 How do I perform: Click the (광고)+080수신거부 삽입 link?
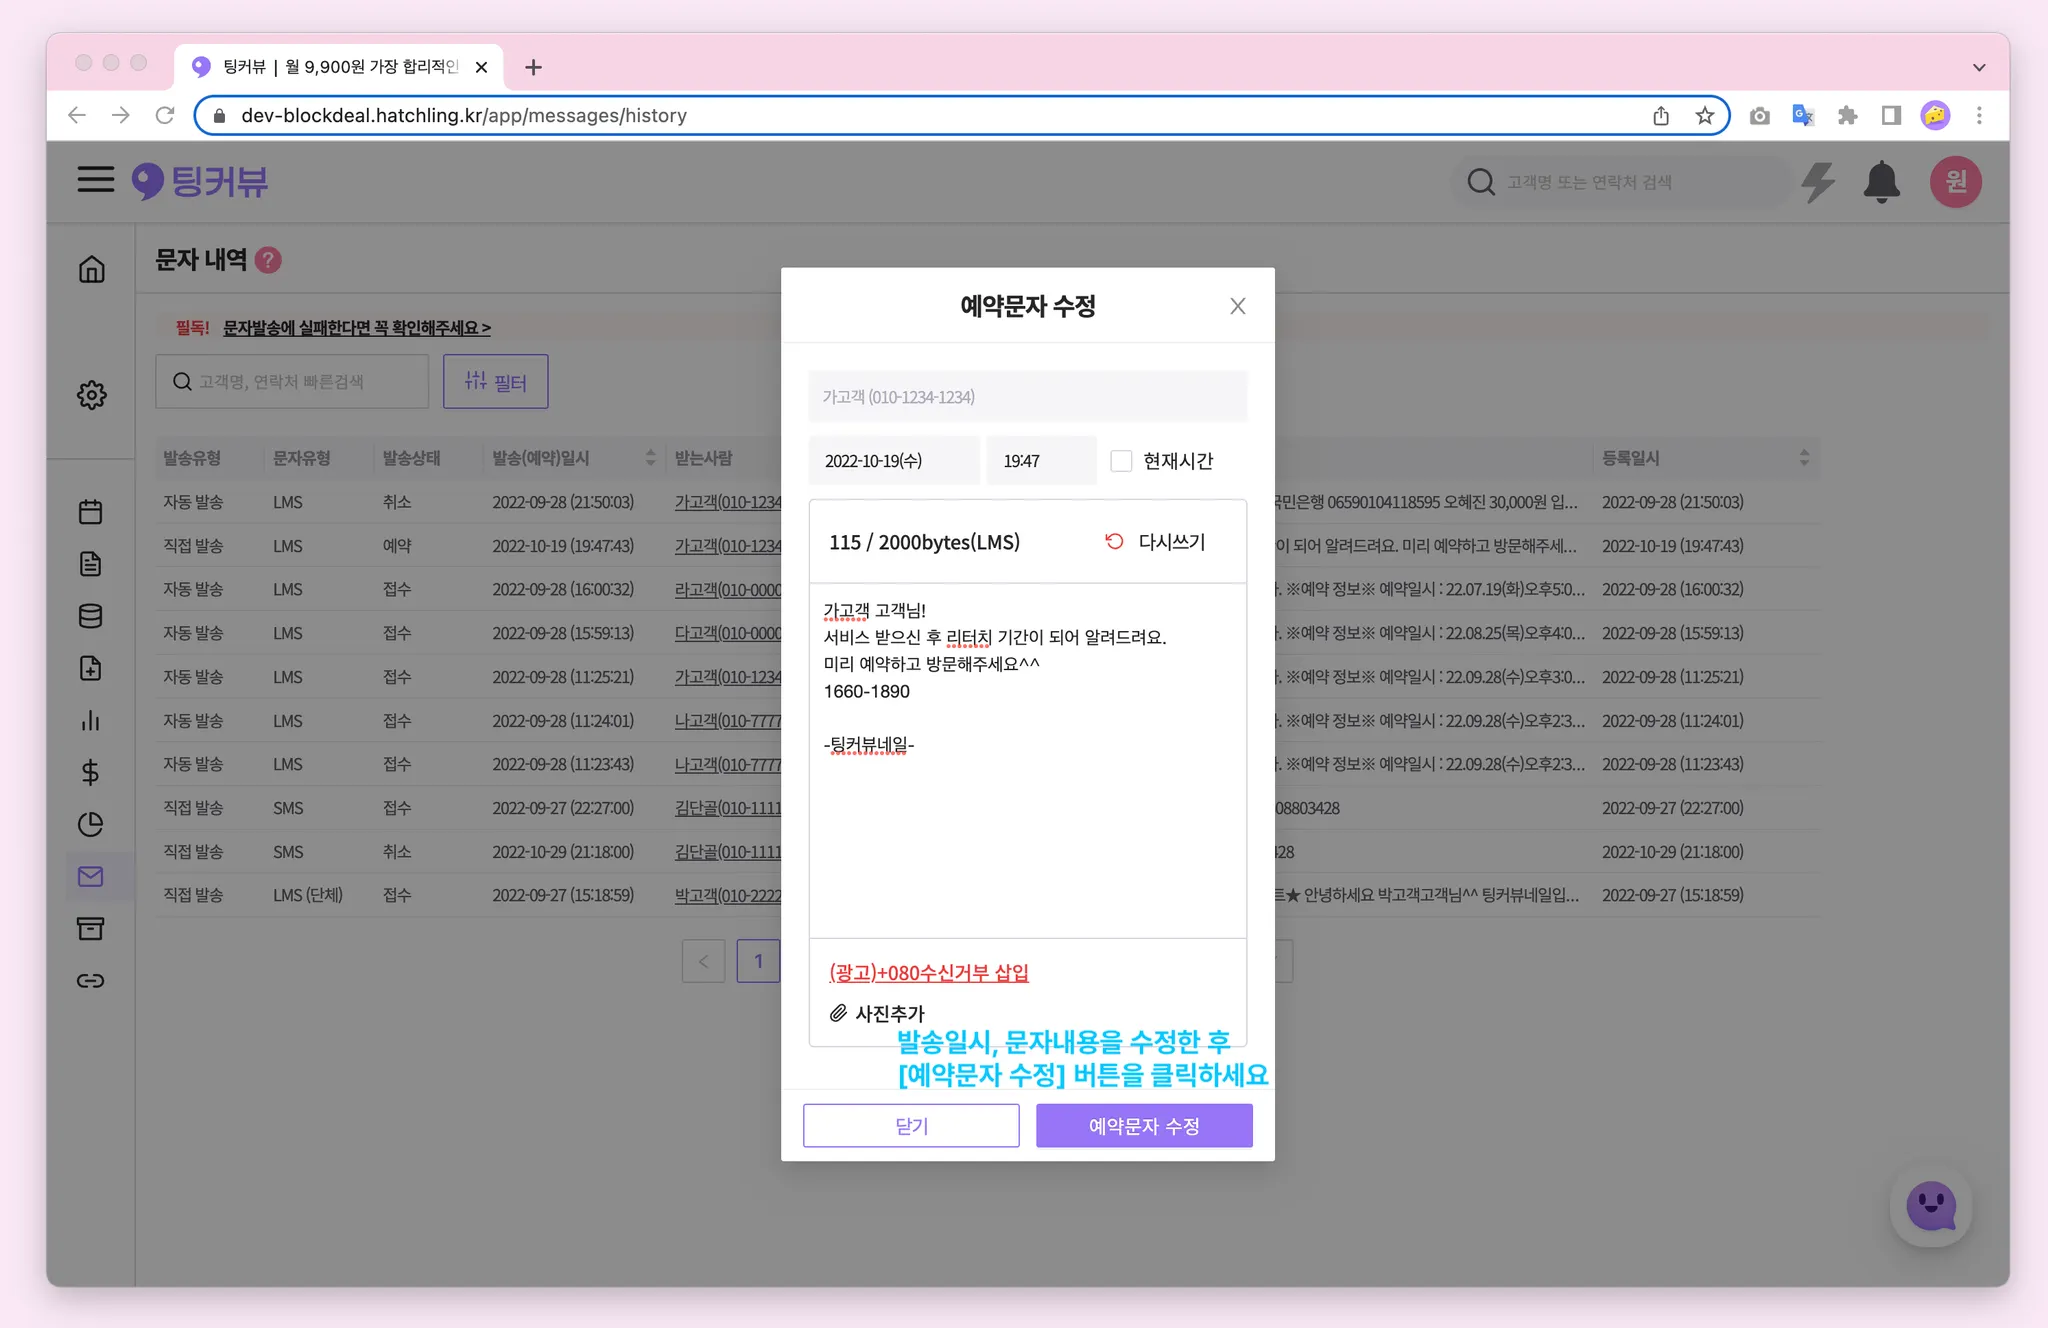928,972
